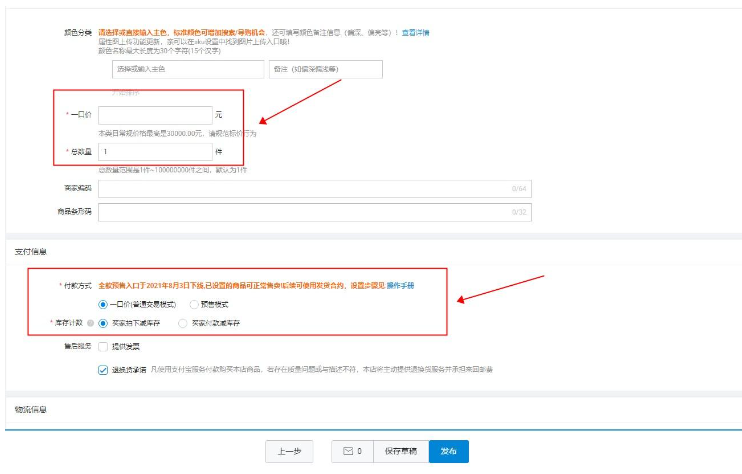This screenshot has width=742, height=474.
Task: Select 一口价 (普通交易模式) radio option
Action: 102,304
